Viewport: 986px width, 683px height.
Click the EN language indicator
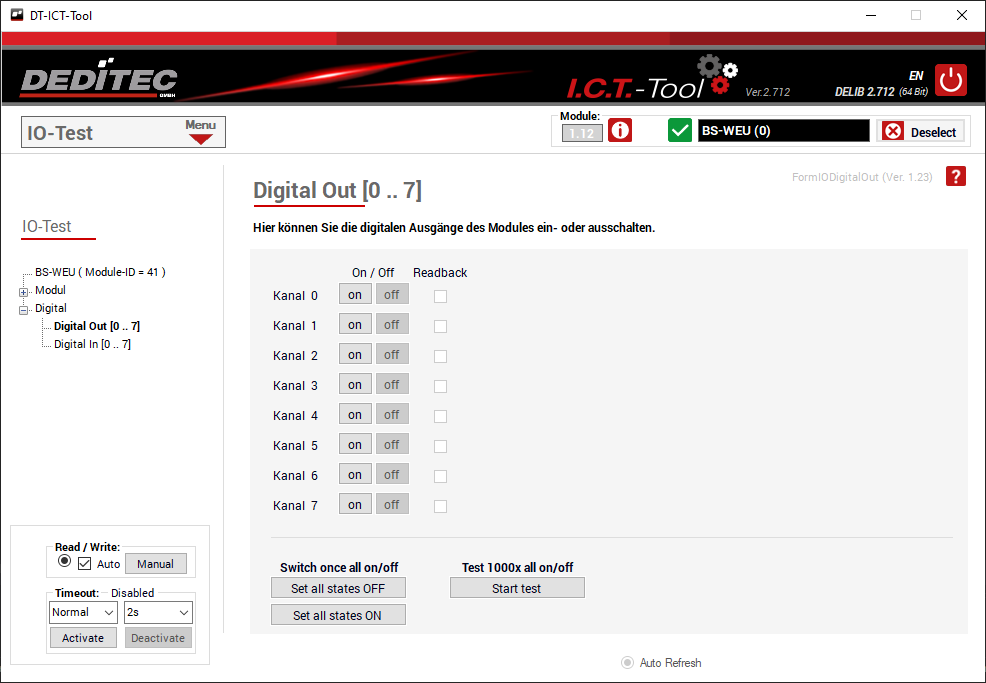pos(915,75)
